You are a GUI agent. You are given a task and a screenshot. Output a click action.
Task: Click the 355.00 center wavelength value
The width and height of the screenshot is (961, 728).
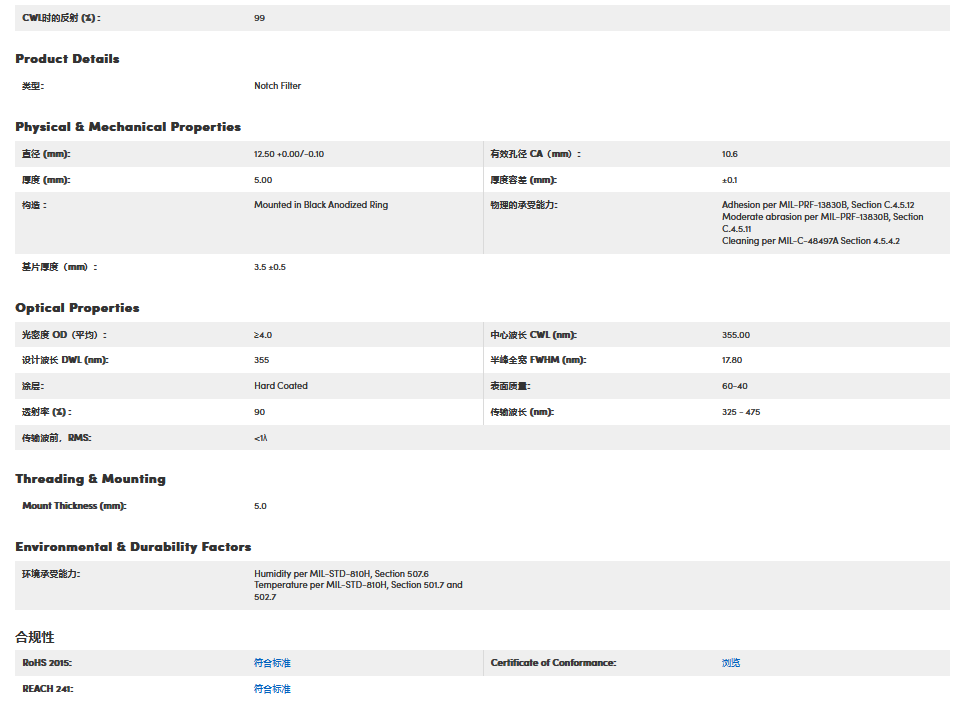tap(736, 335)
